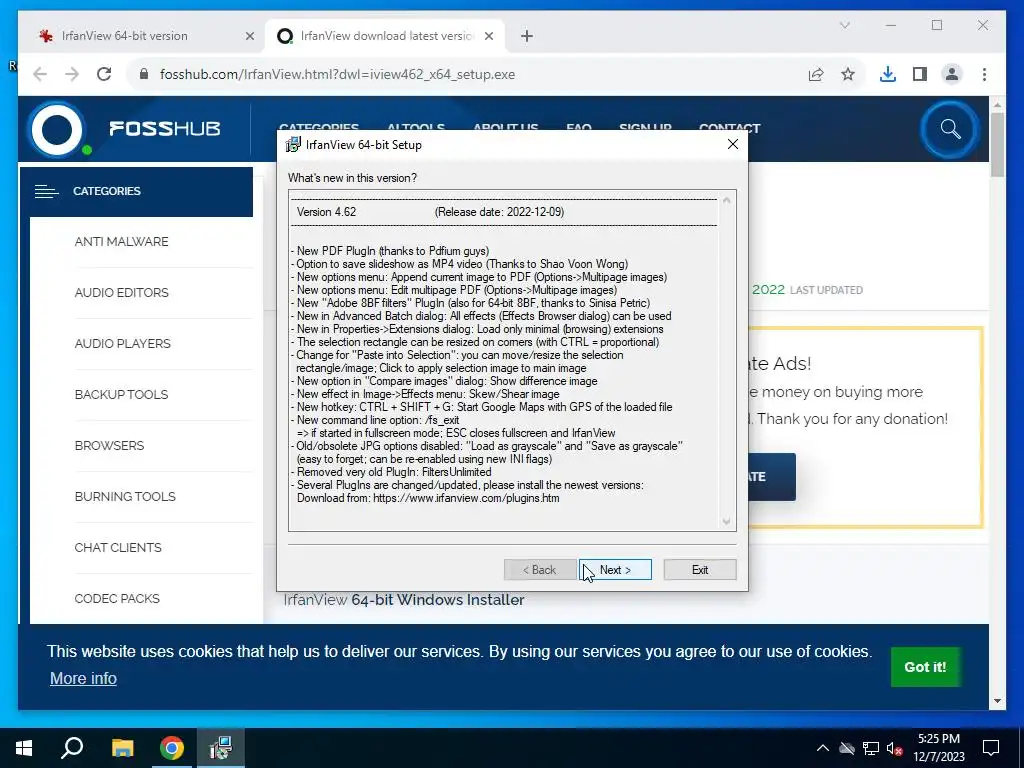Bookmark this page with the star icon
The width and height of the screenshot is (1024, 768).
point(848,74)
